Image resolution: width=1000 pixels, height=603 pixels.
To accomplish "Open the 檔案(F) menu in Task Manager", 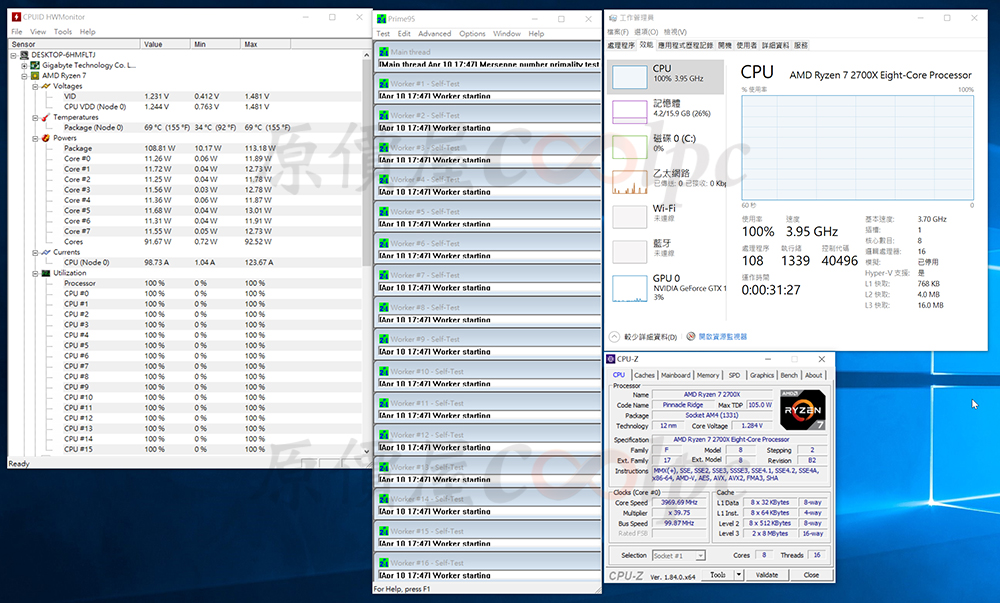I will tap(618, 32).
